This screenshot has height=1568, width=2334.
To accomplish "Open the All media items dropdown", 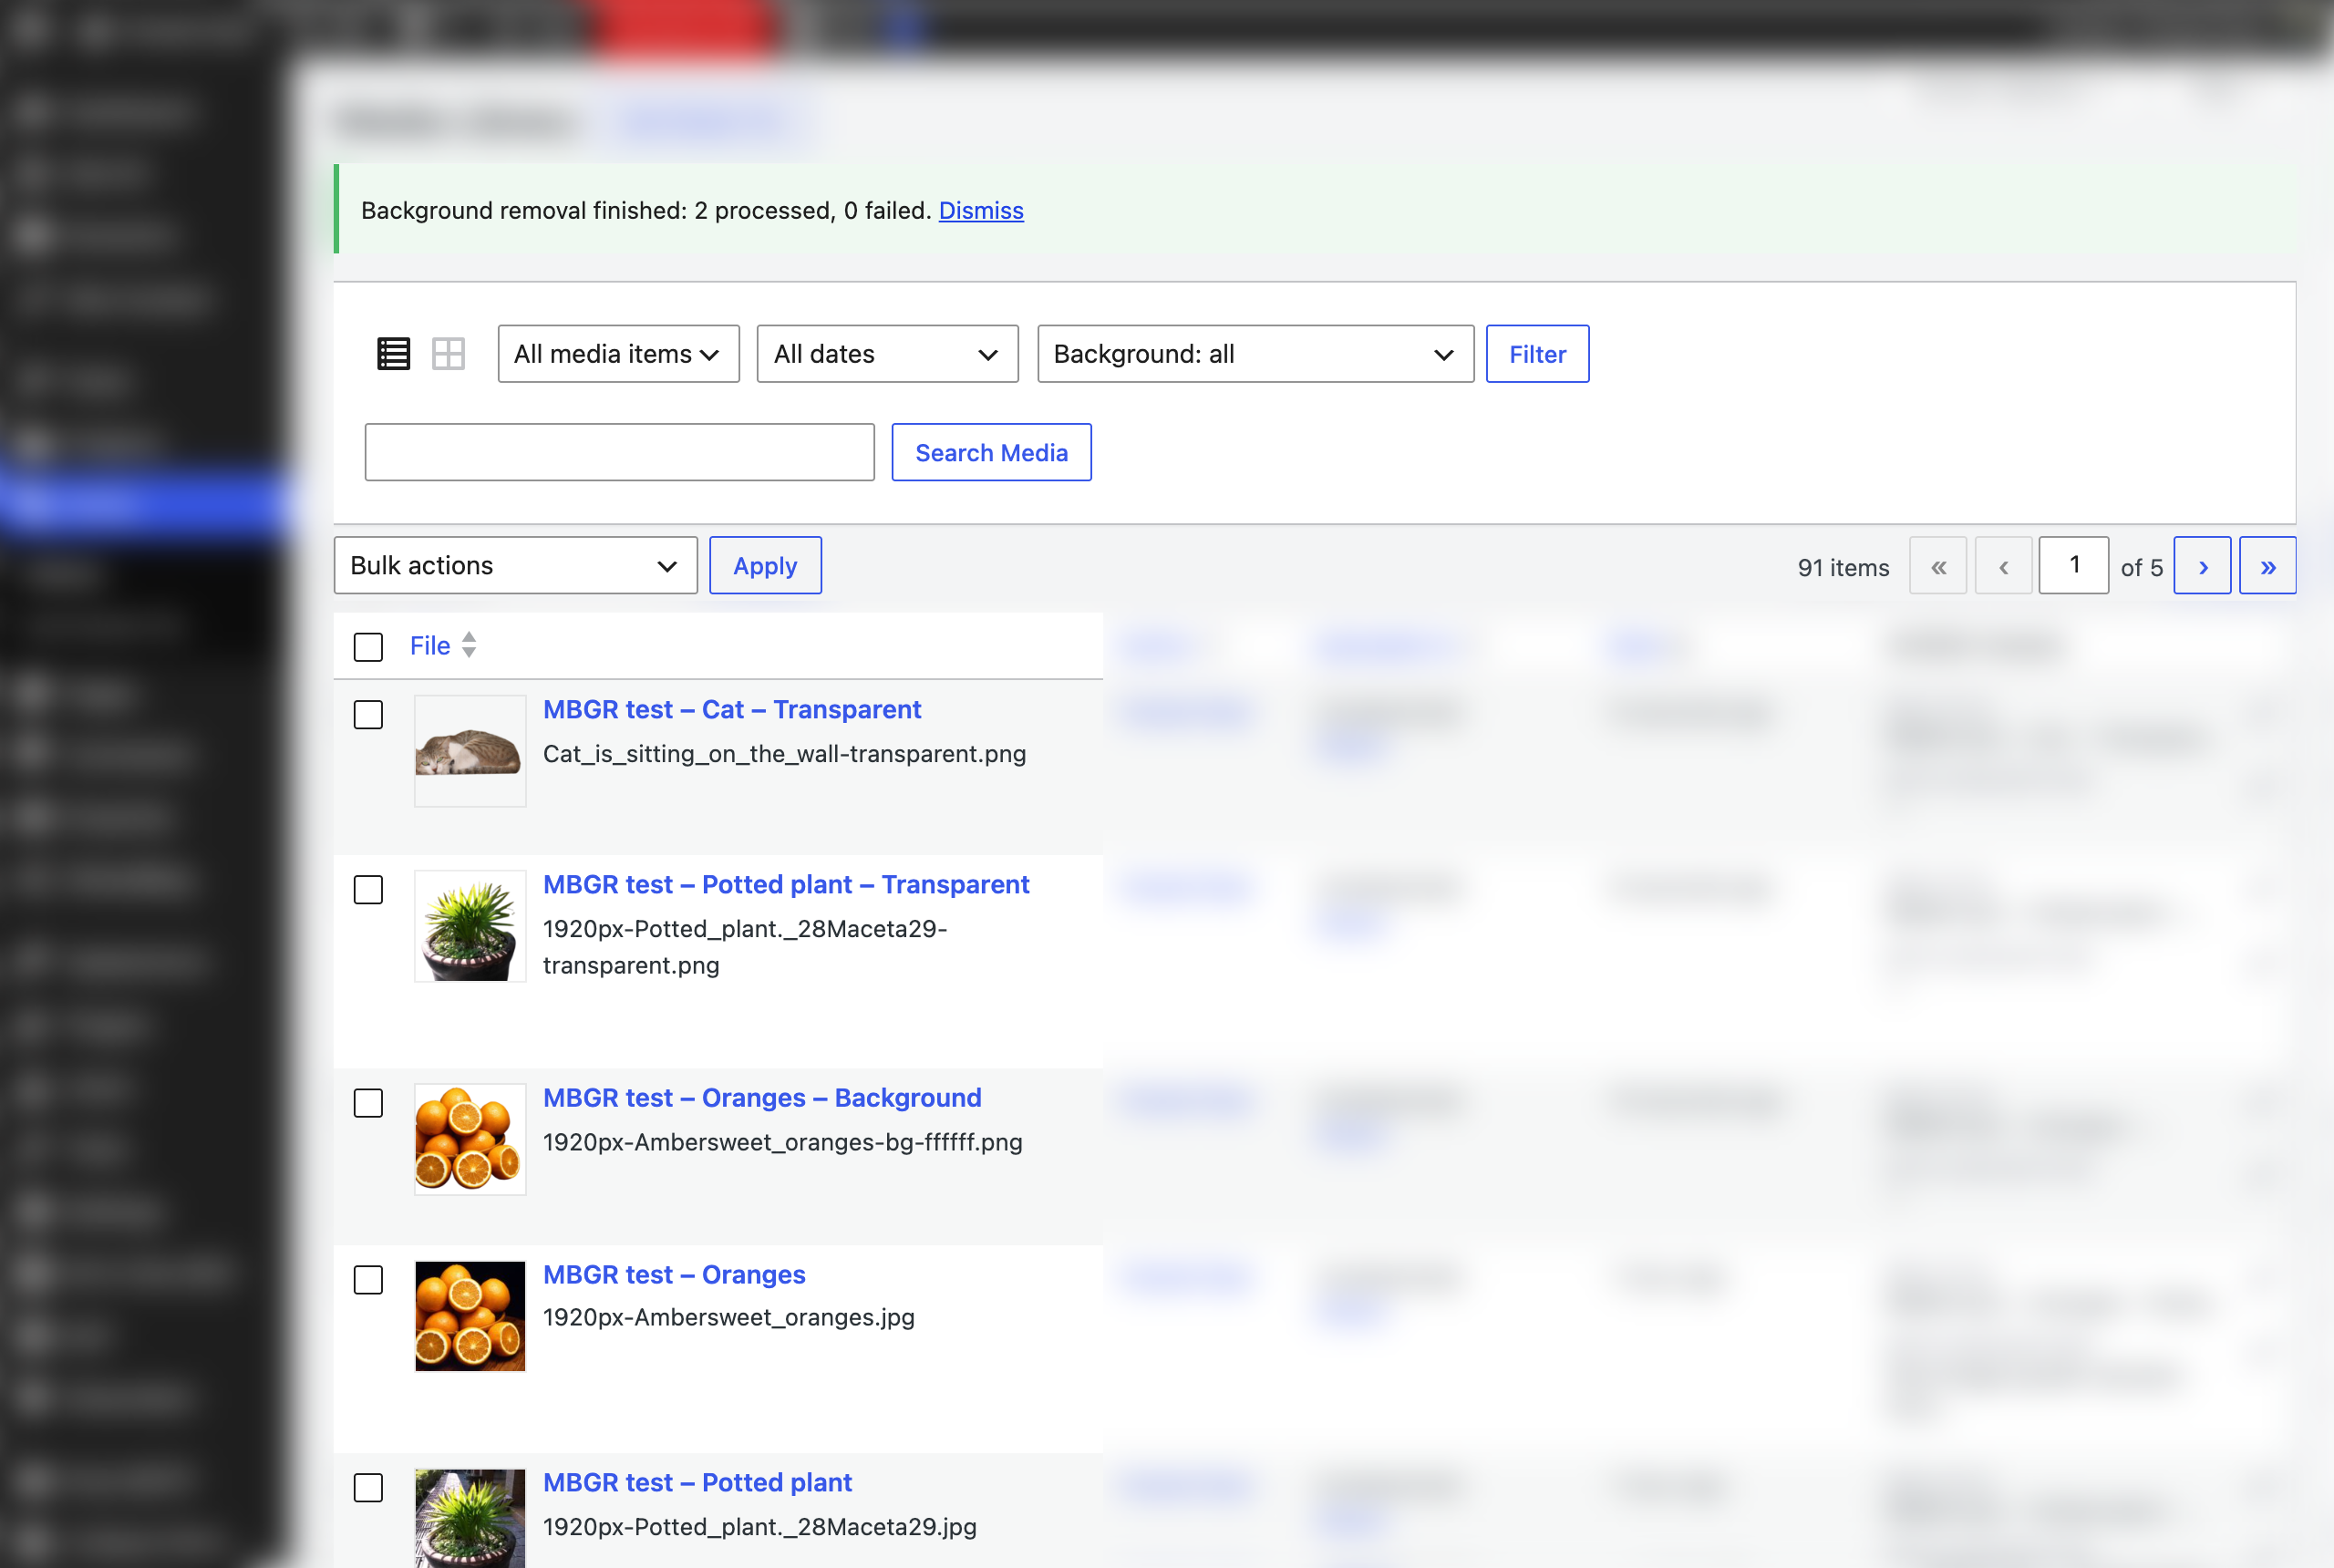I will coord(618,354).
